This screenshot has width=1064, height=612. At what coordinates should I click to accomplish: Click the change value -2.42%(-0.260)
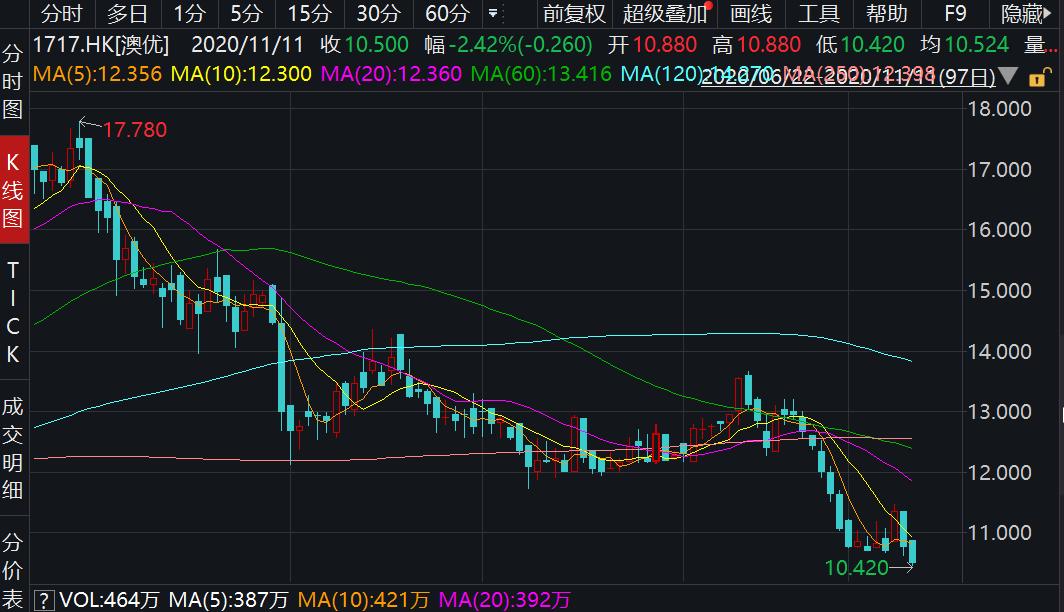click(520, 45)
